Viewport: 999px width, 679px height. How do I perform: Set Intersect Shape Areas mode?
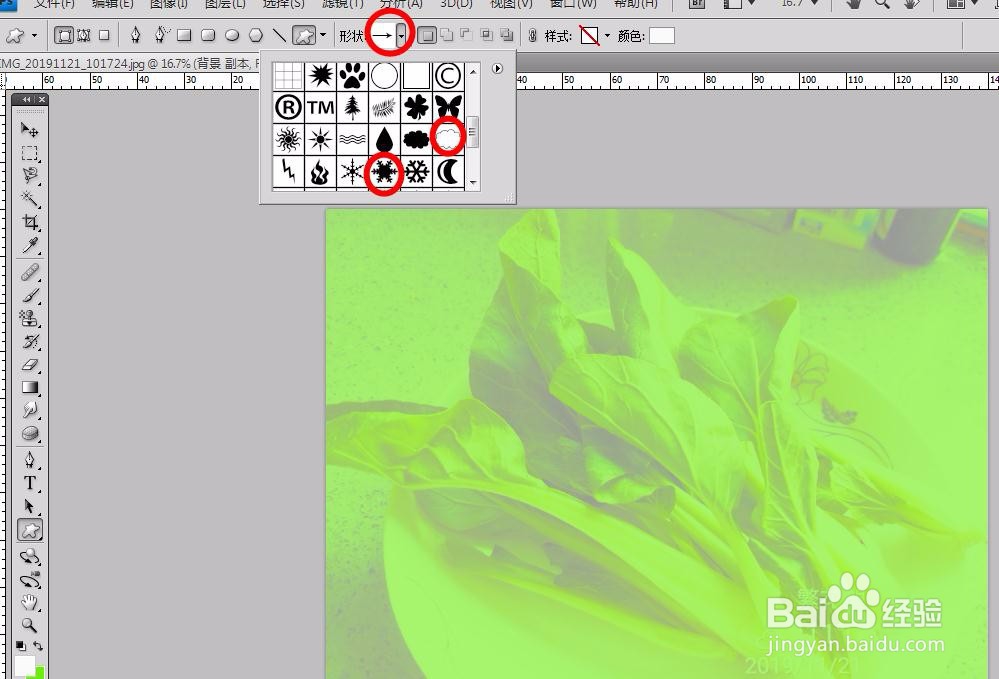[487, 35]
